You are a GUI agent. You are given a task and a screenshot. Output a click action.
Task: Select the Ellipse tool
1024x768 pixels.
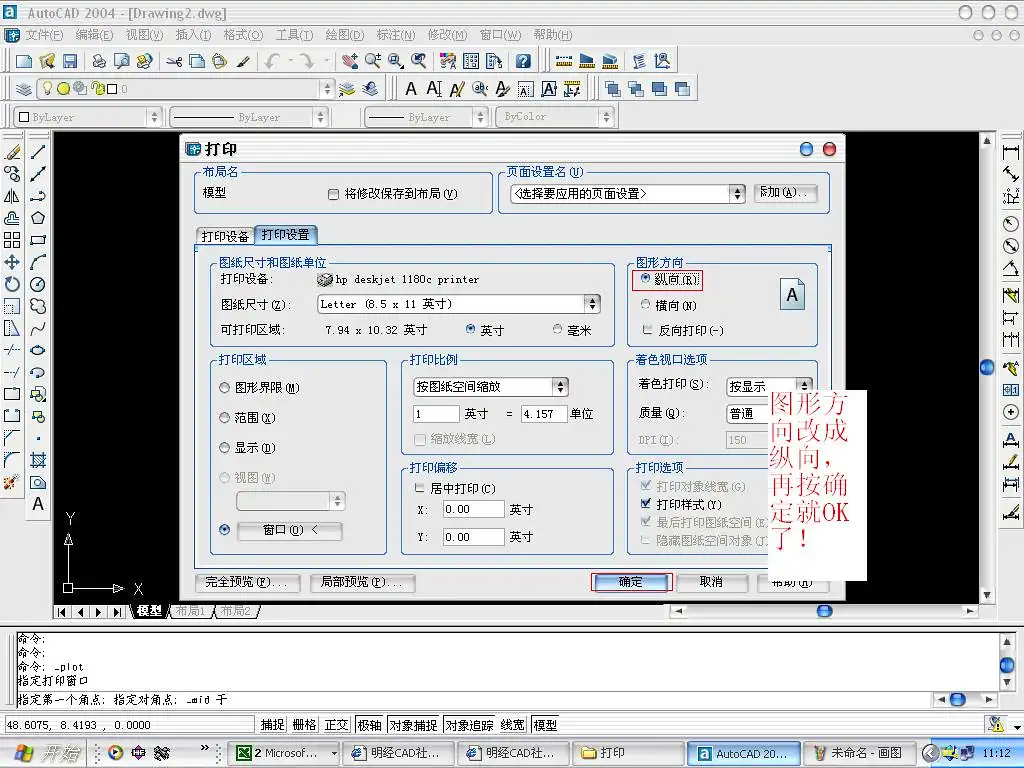tap(38, 350)
